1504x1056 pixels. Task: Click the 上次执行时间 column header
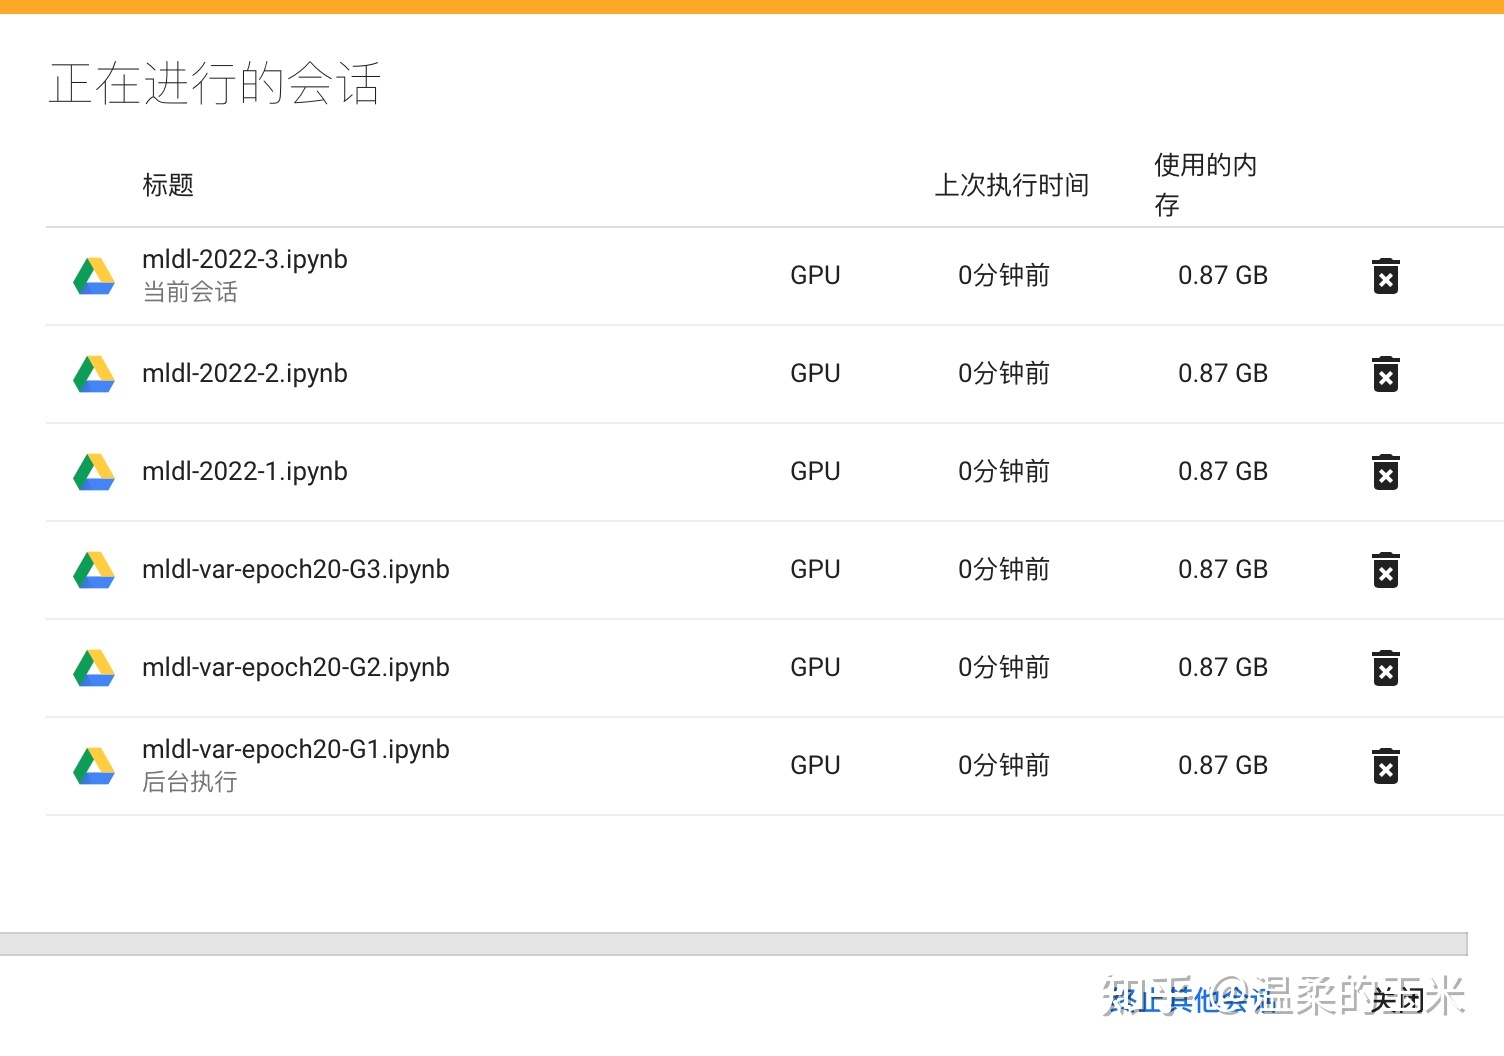1012,185
